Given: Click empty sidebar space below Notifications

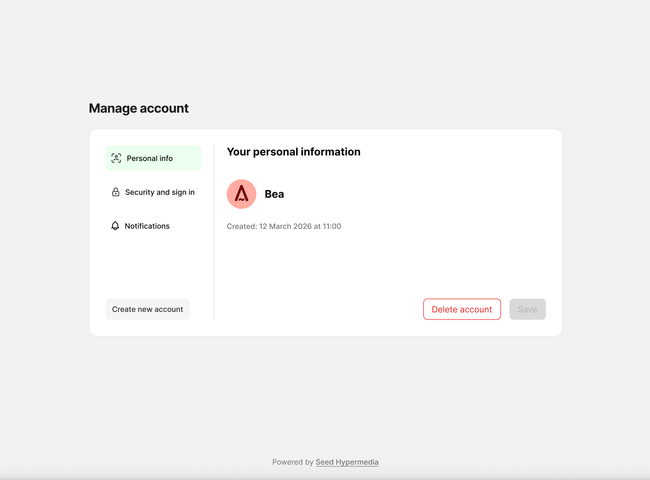Looking at the screenshot, I should pyautogui.click(x=153, y=265).
